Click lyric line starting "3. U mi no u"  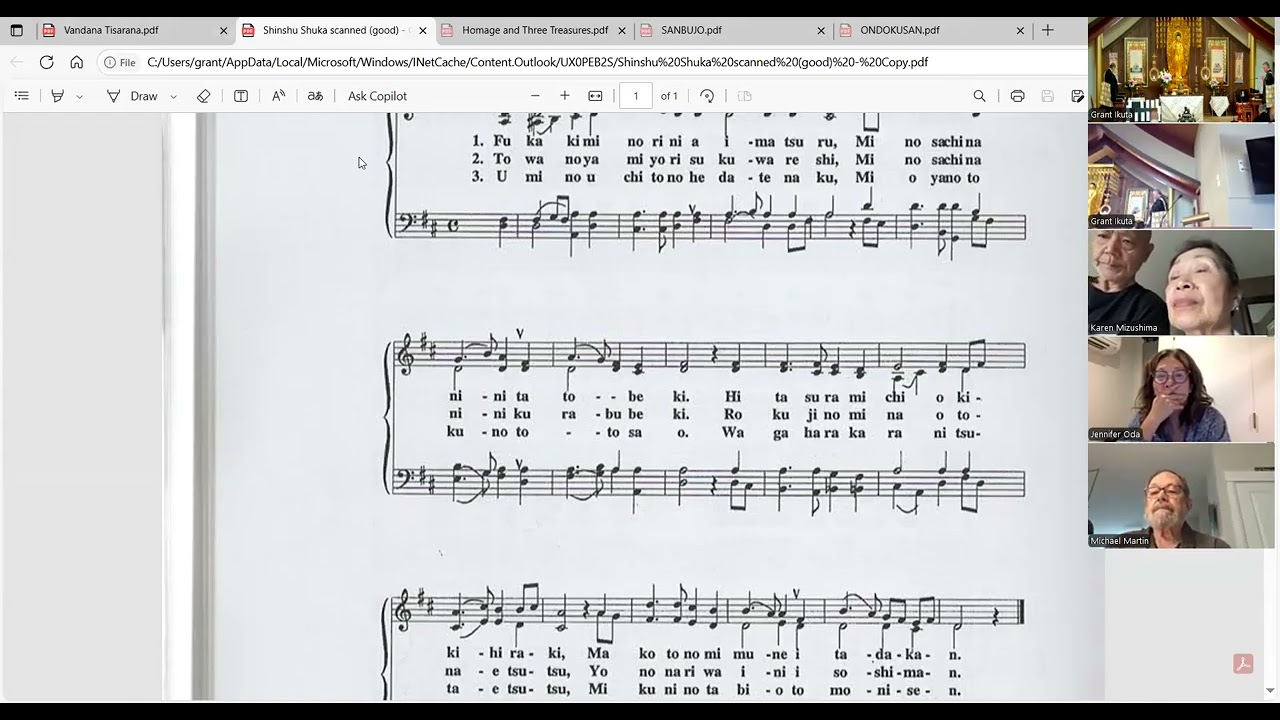[726, 178]
